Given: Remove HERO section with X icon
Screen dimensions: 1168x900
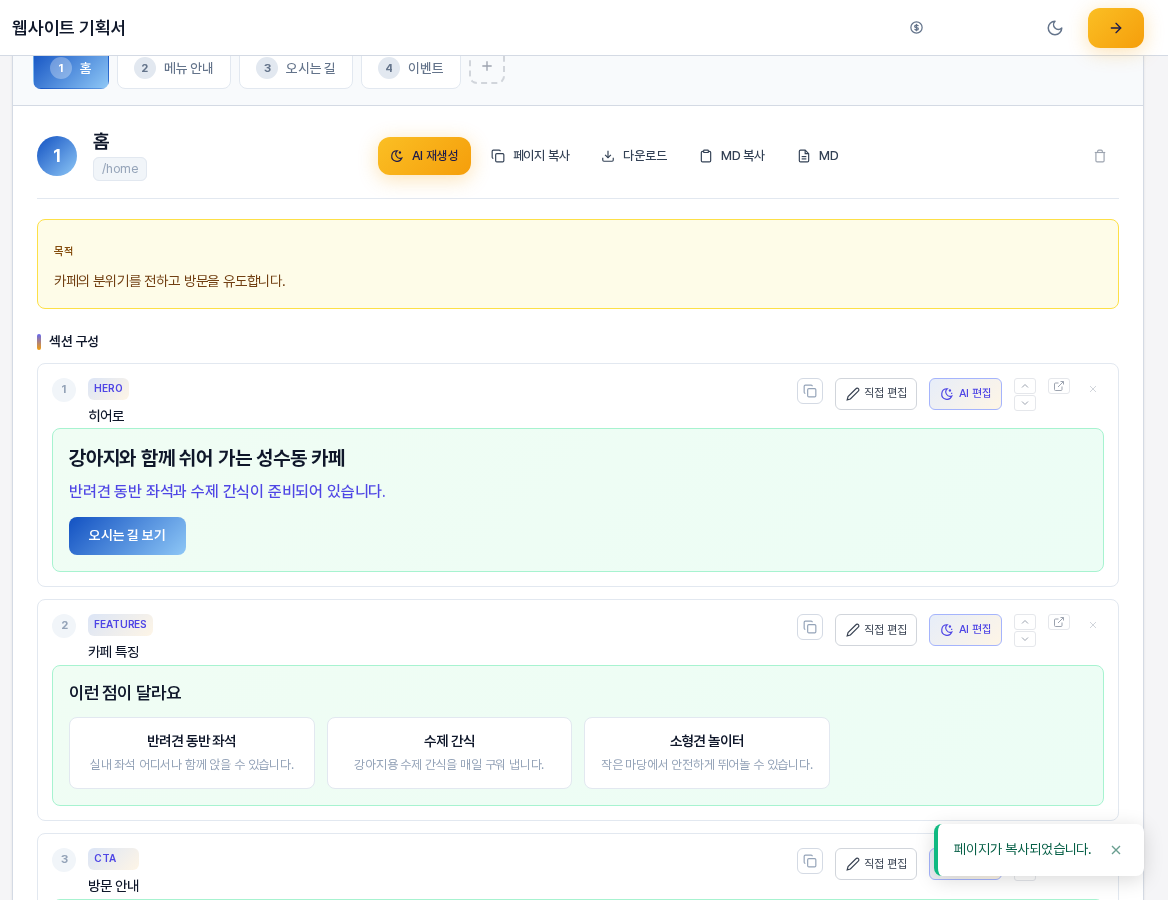Looking at the screenshot, I should click(1093, 389).
